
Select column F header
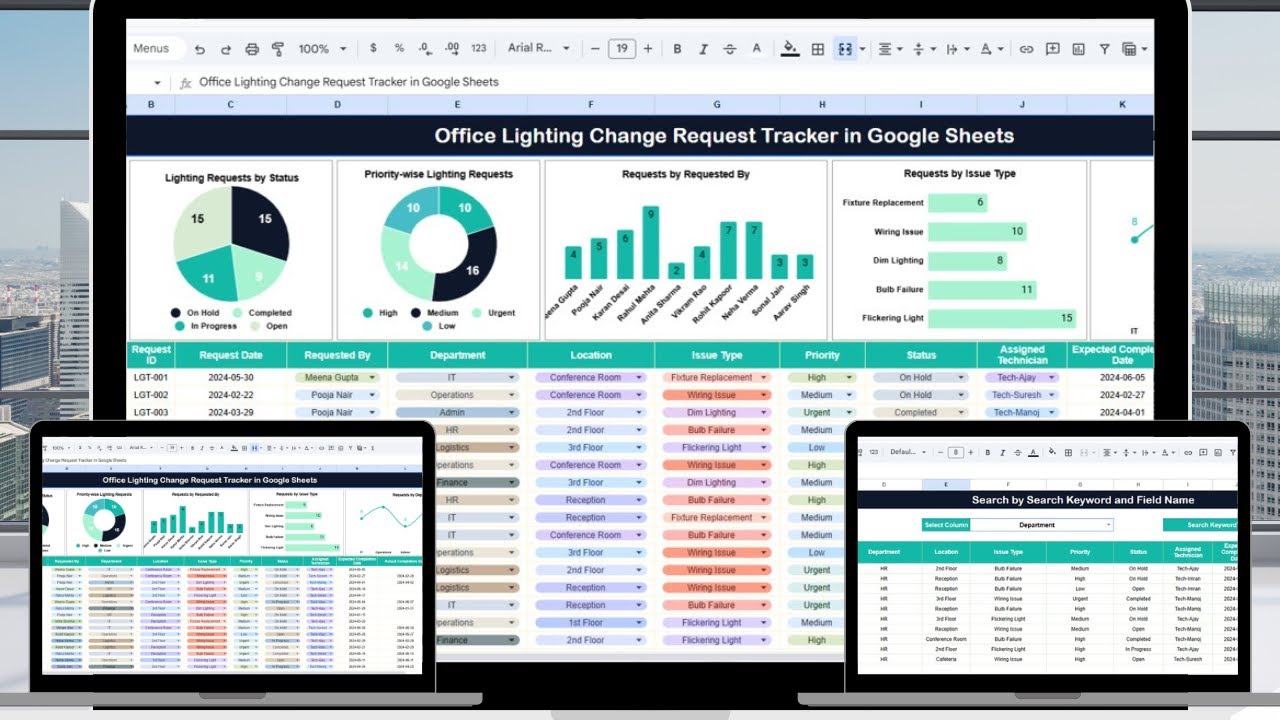coord(590,104)
